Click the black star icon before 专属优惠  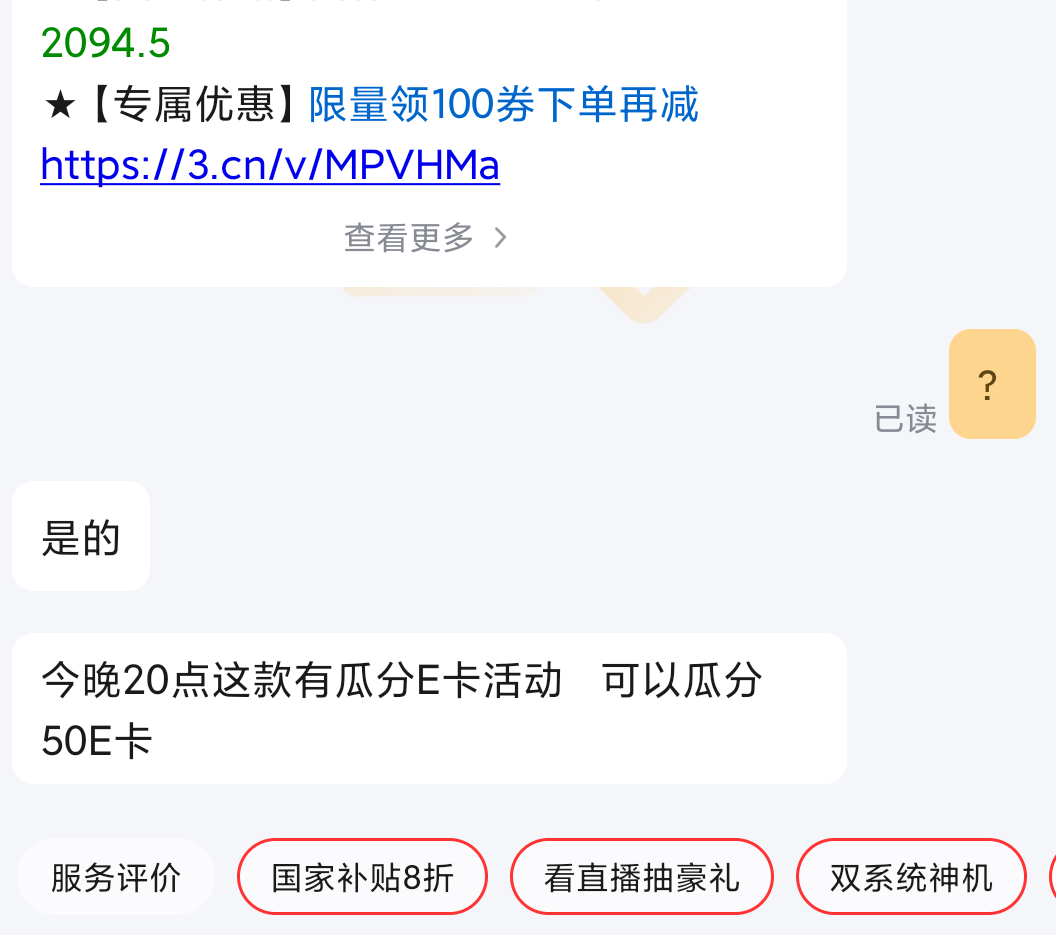point(60,105)
